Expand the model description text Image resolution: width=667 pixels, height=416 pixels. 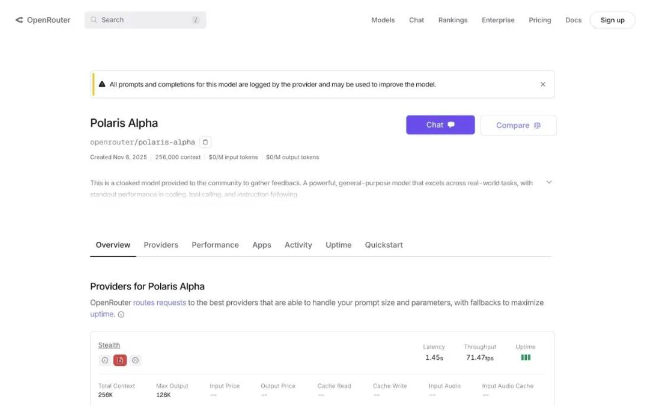point(549,182)
